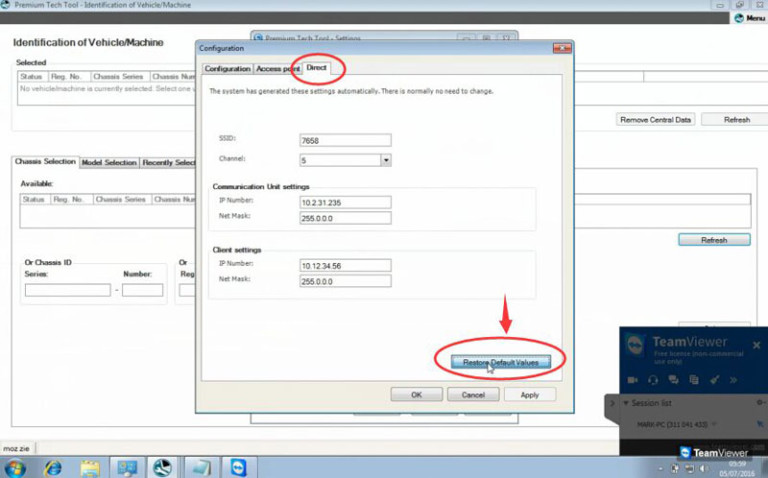
Task: Open Internet Explorer from the taskbar
Action: click(x=52, y=467)
